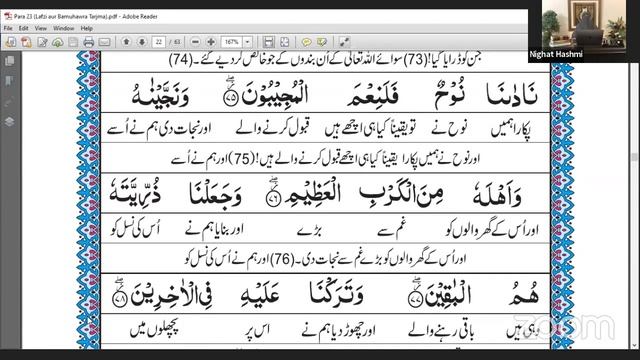
Task: Click verse number marker (76)
Action: (282, 259)
